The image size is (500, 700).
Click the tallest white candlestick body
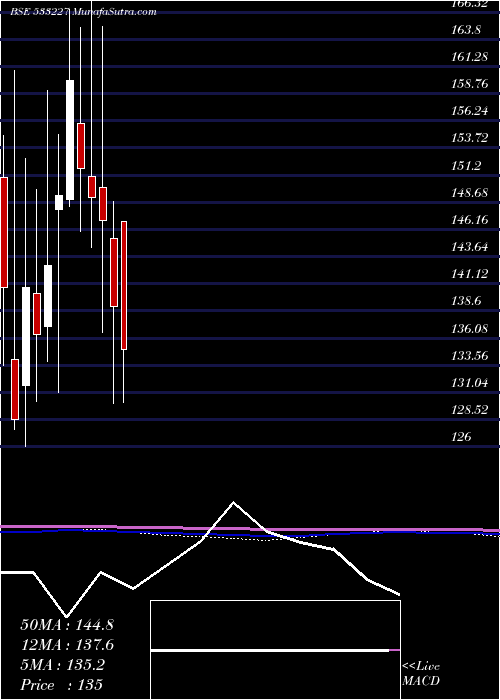point(70,140)
